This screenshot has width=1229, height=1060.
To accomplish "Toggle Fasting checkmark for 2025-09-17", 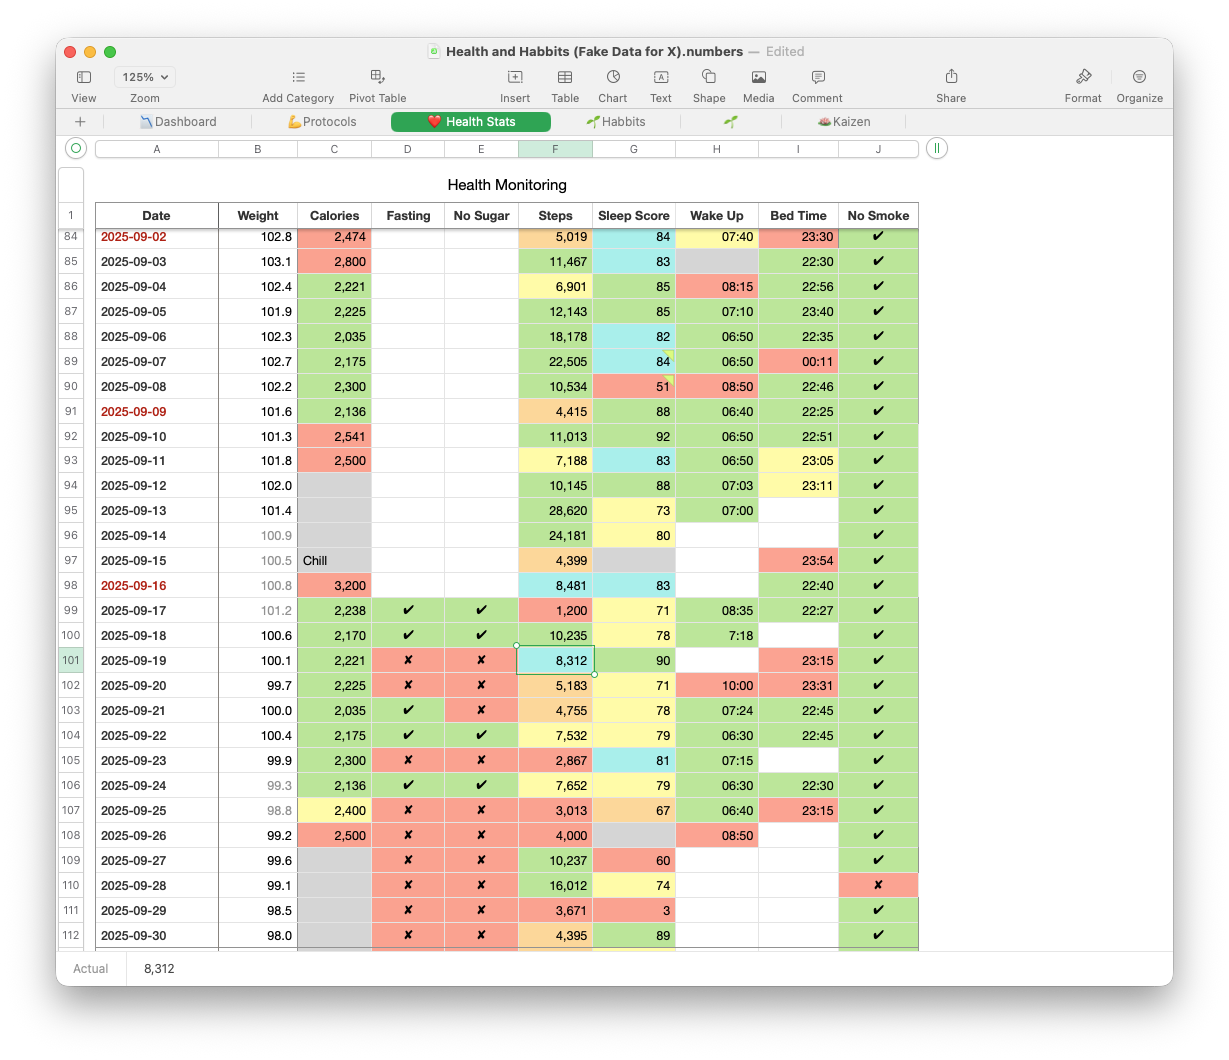I will (408, 610).
